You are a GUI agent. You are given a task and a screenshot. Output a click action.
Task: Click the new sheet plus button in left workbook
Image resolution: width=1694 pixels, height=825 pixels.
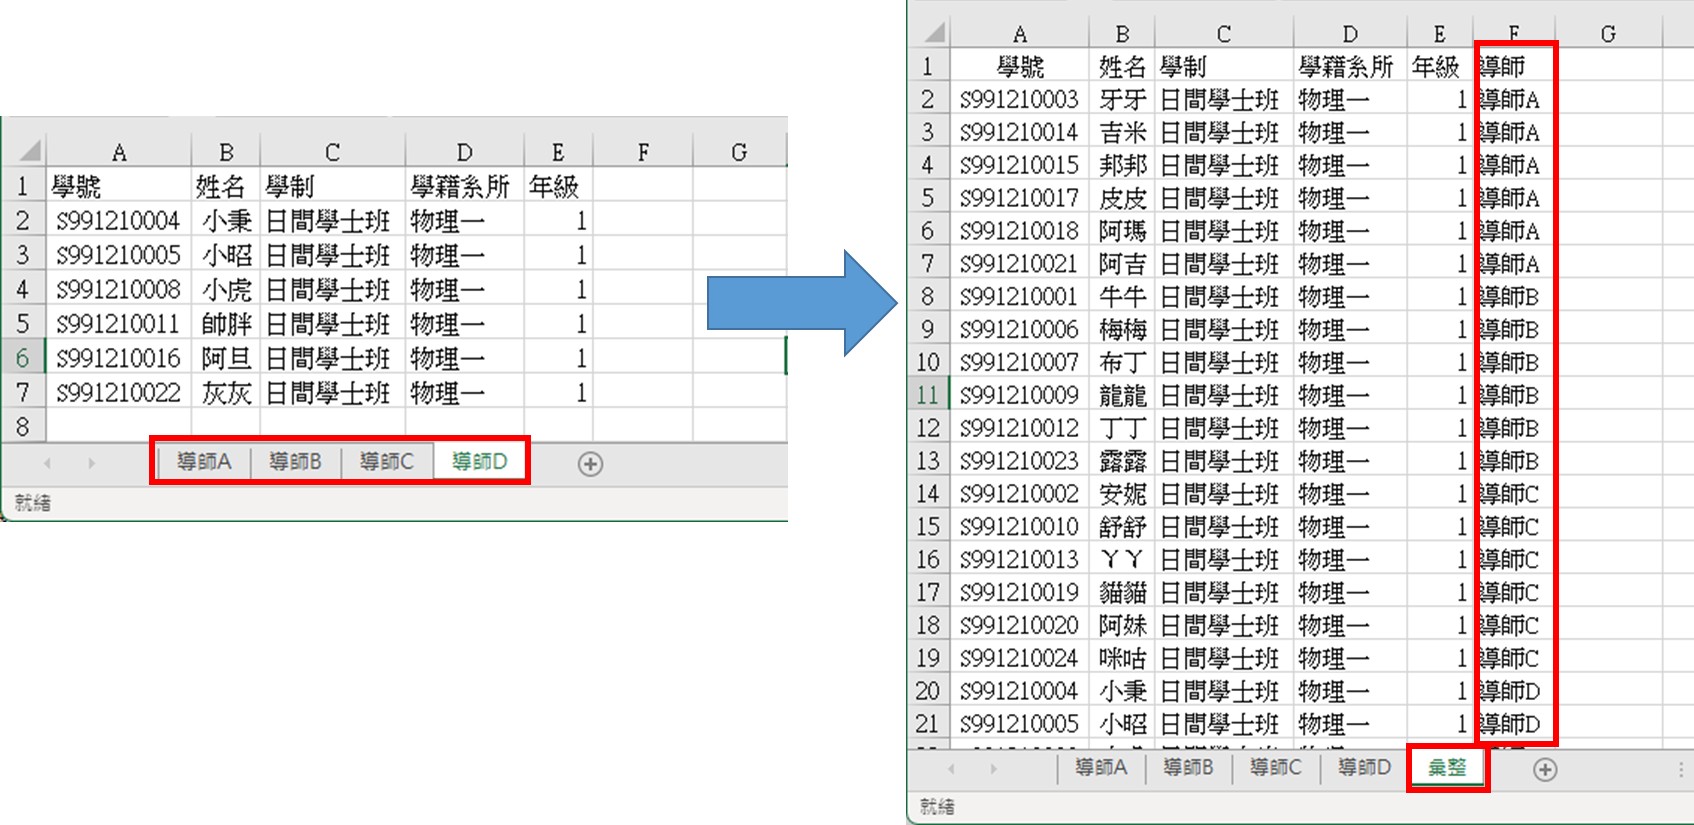point(590,464)
